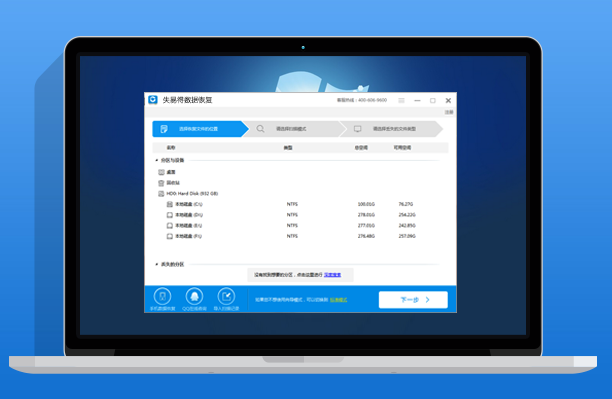This screenshot has height=399, width=612.
Task: Click the deep search blue link
Action: 333,275
